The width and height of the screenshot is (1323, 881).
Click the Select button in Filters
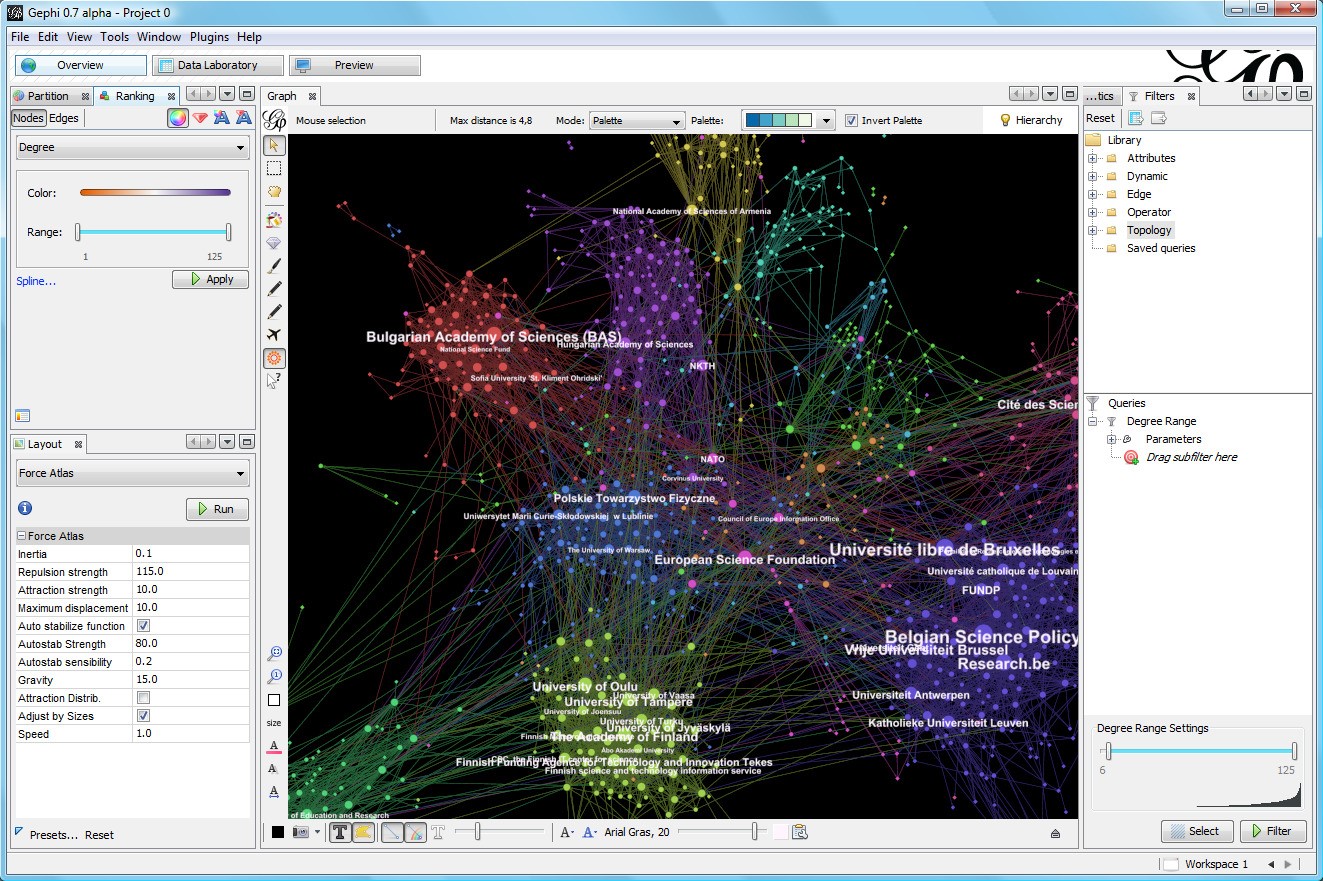[1196, 831]
